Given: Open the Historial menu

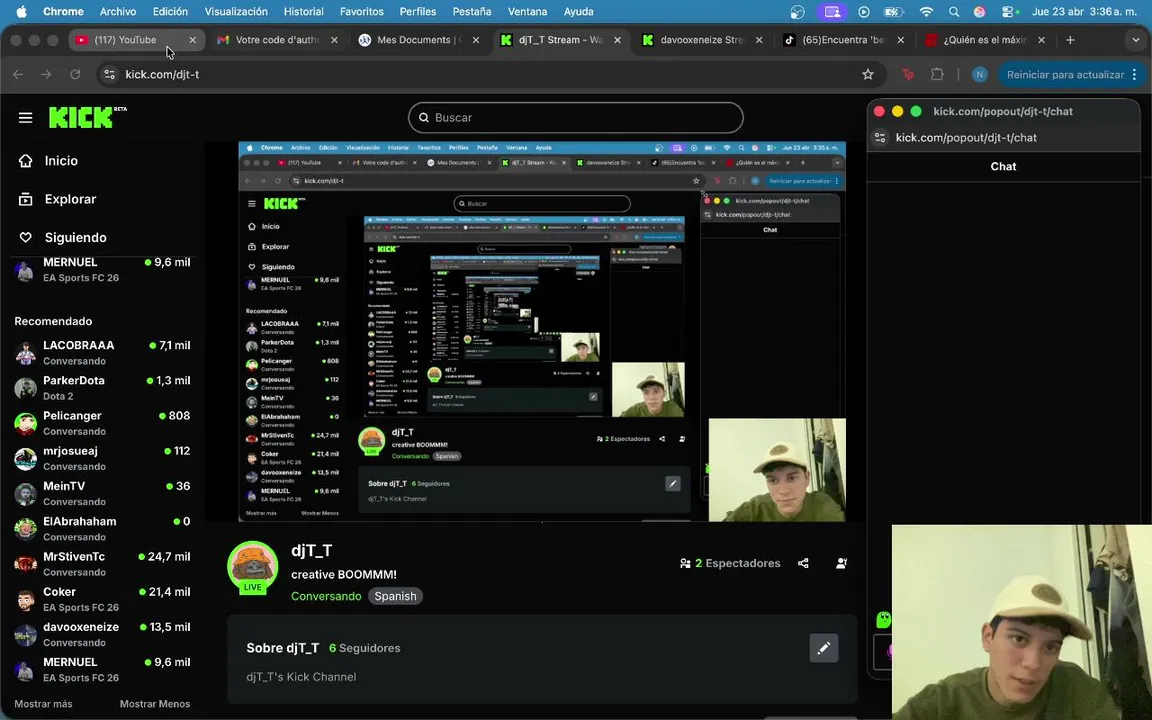Looking at the screenshot, I should (303, 12).
